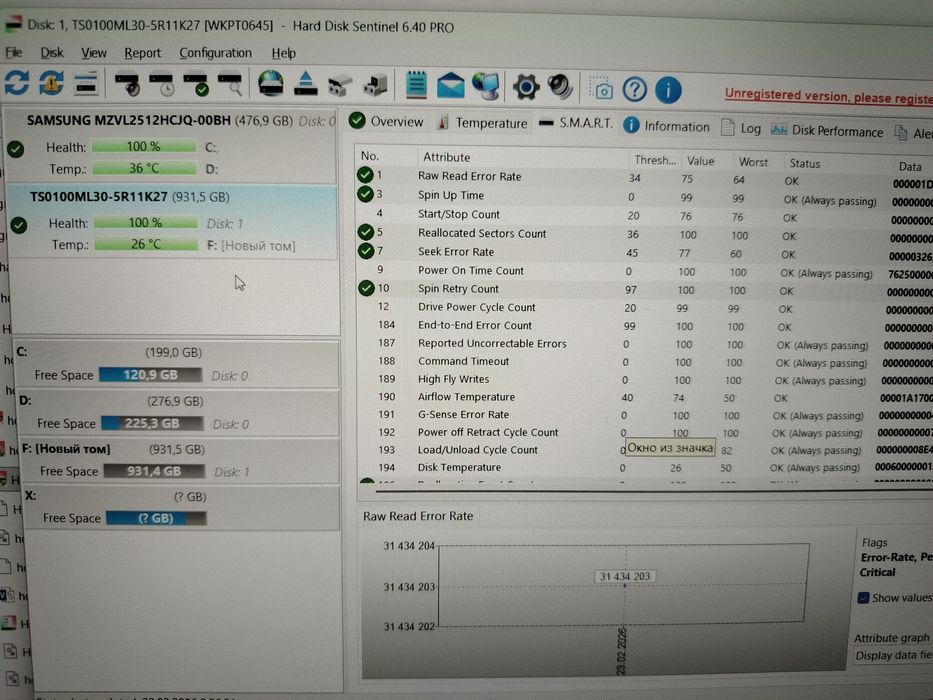Click the Samsung 36 °C temperature bar
Image resolution: width=933 pixels, height=700 pixels.
click(x=145, y=168)
